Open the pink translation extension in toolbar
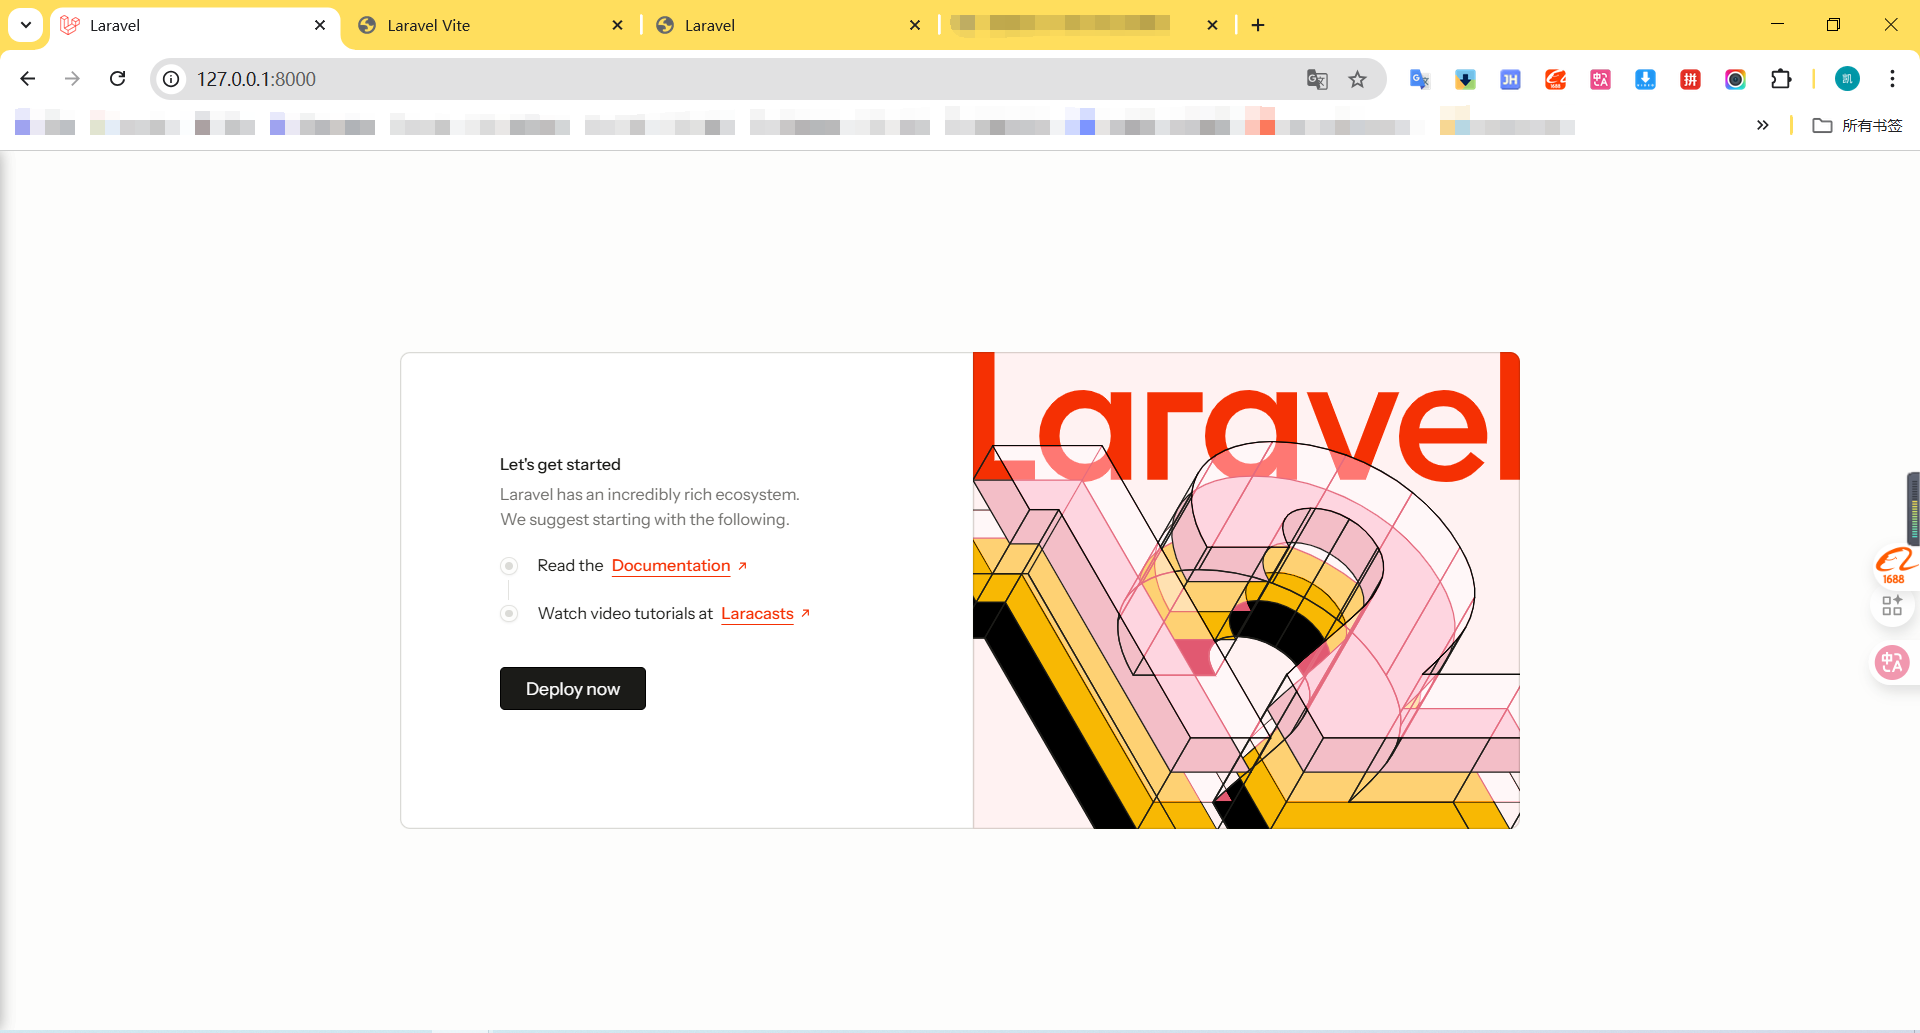Viewport: 1920px width, 1033px height. 1600,79
